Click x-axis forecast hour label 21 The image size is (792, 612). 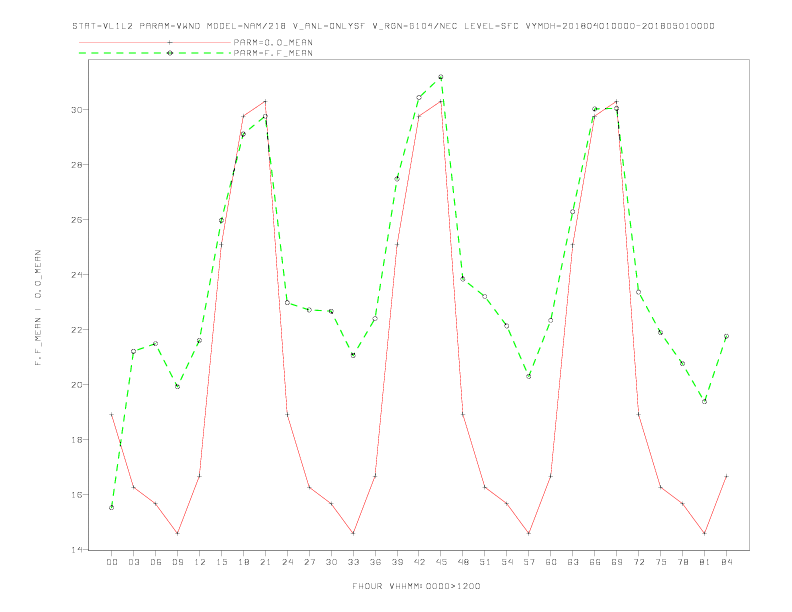click(265, 562)
